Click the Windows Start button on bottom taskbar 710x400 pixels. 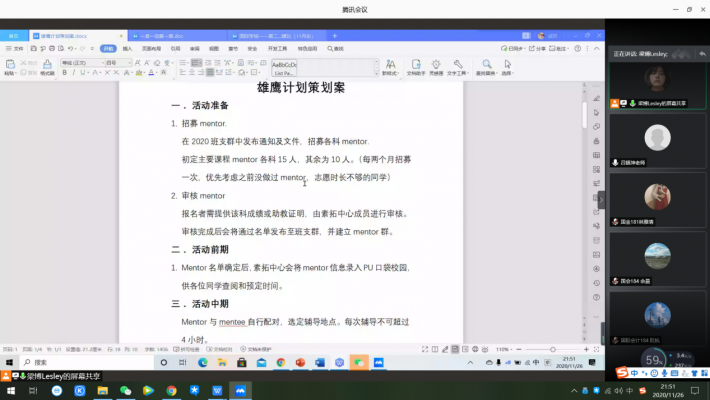pyautogui.click(x=11, y=390)
